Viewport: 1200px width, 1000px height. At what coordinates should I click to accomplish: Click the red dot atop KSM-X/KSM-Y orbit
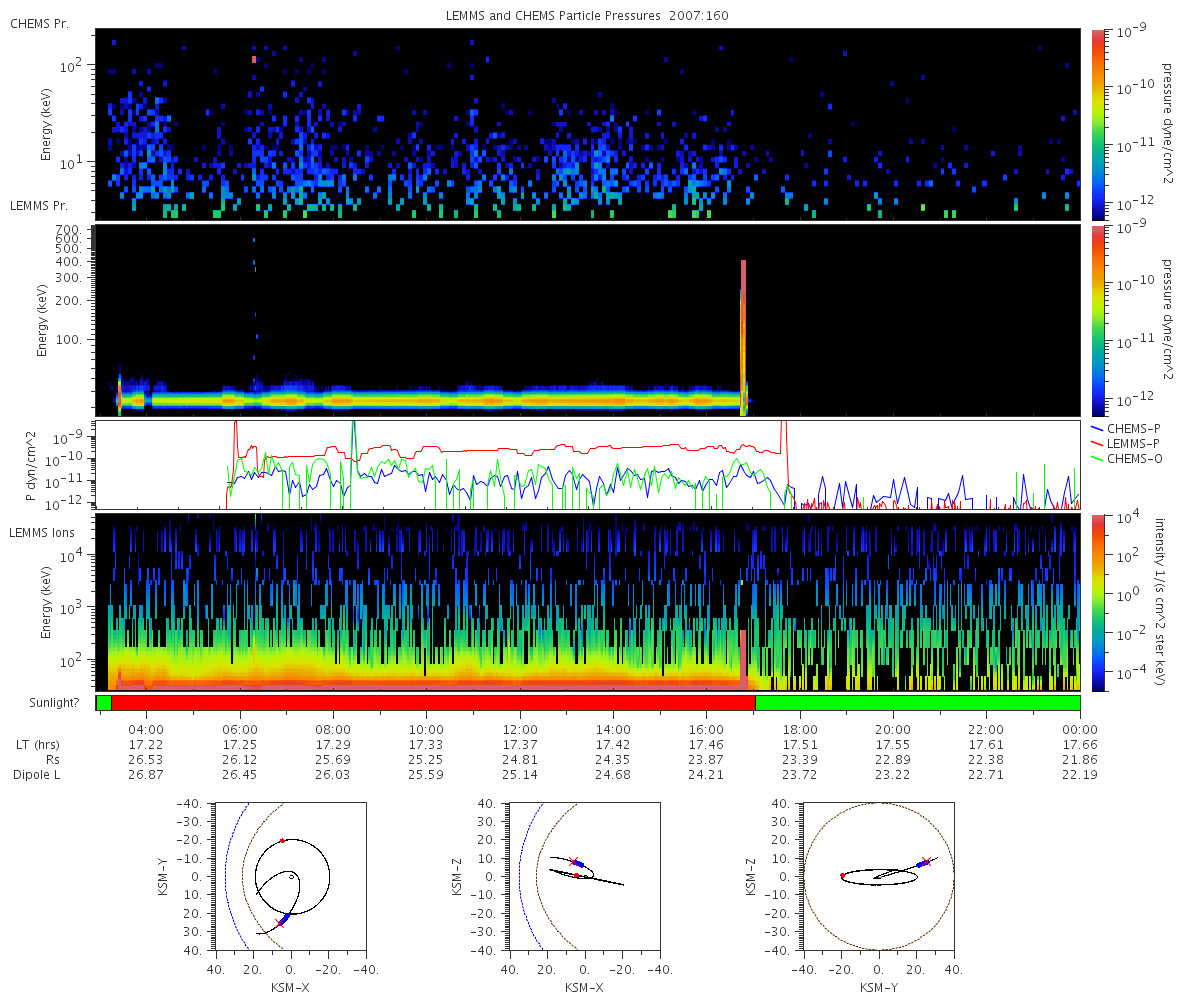[282, 840]
